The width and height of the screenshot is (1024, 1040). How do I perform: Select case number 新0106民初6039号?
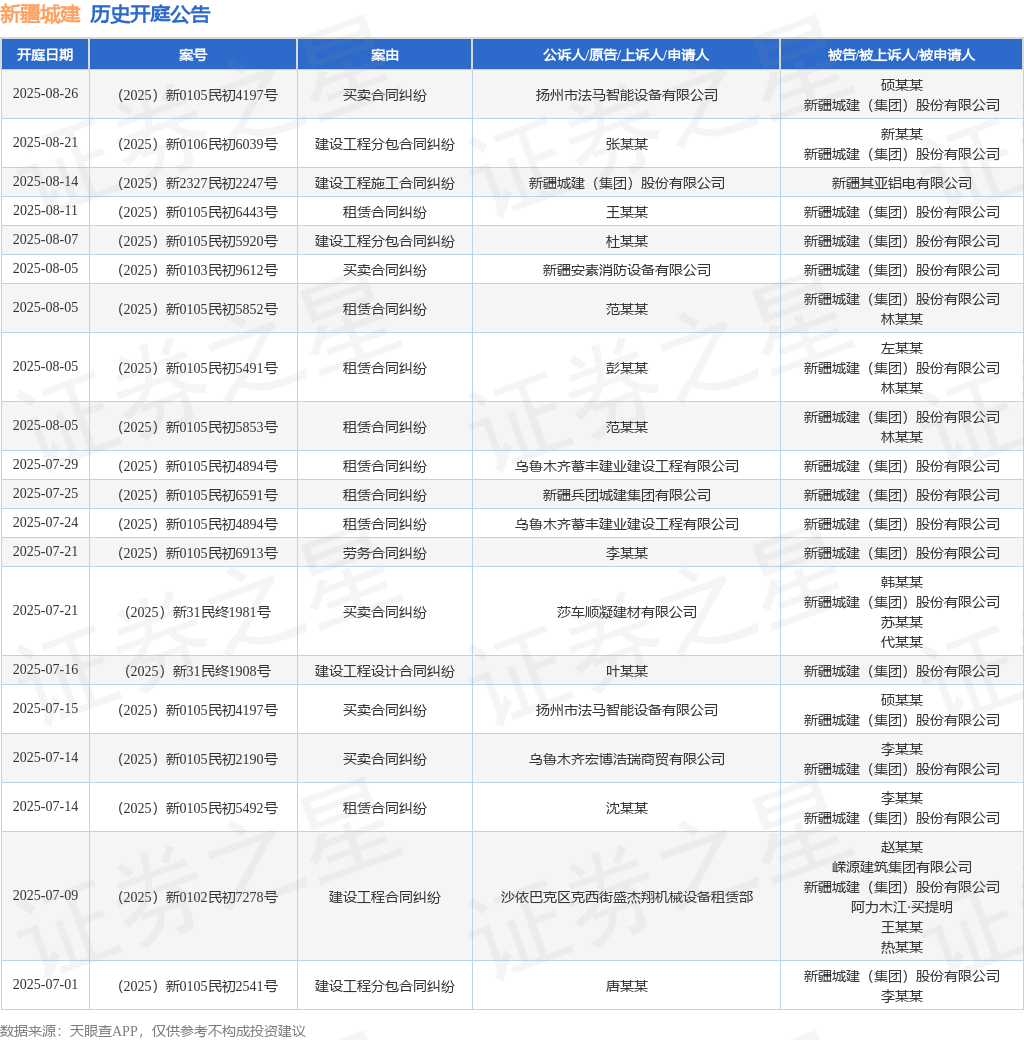(x=198, y=144)
